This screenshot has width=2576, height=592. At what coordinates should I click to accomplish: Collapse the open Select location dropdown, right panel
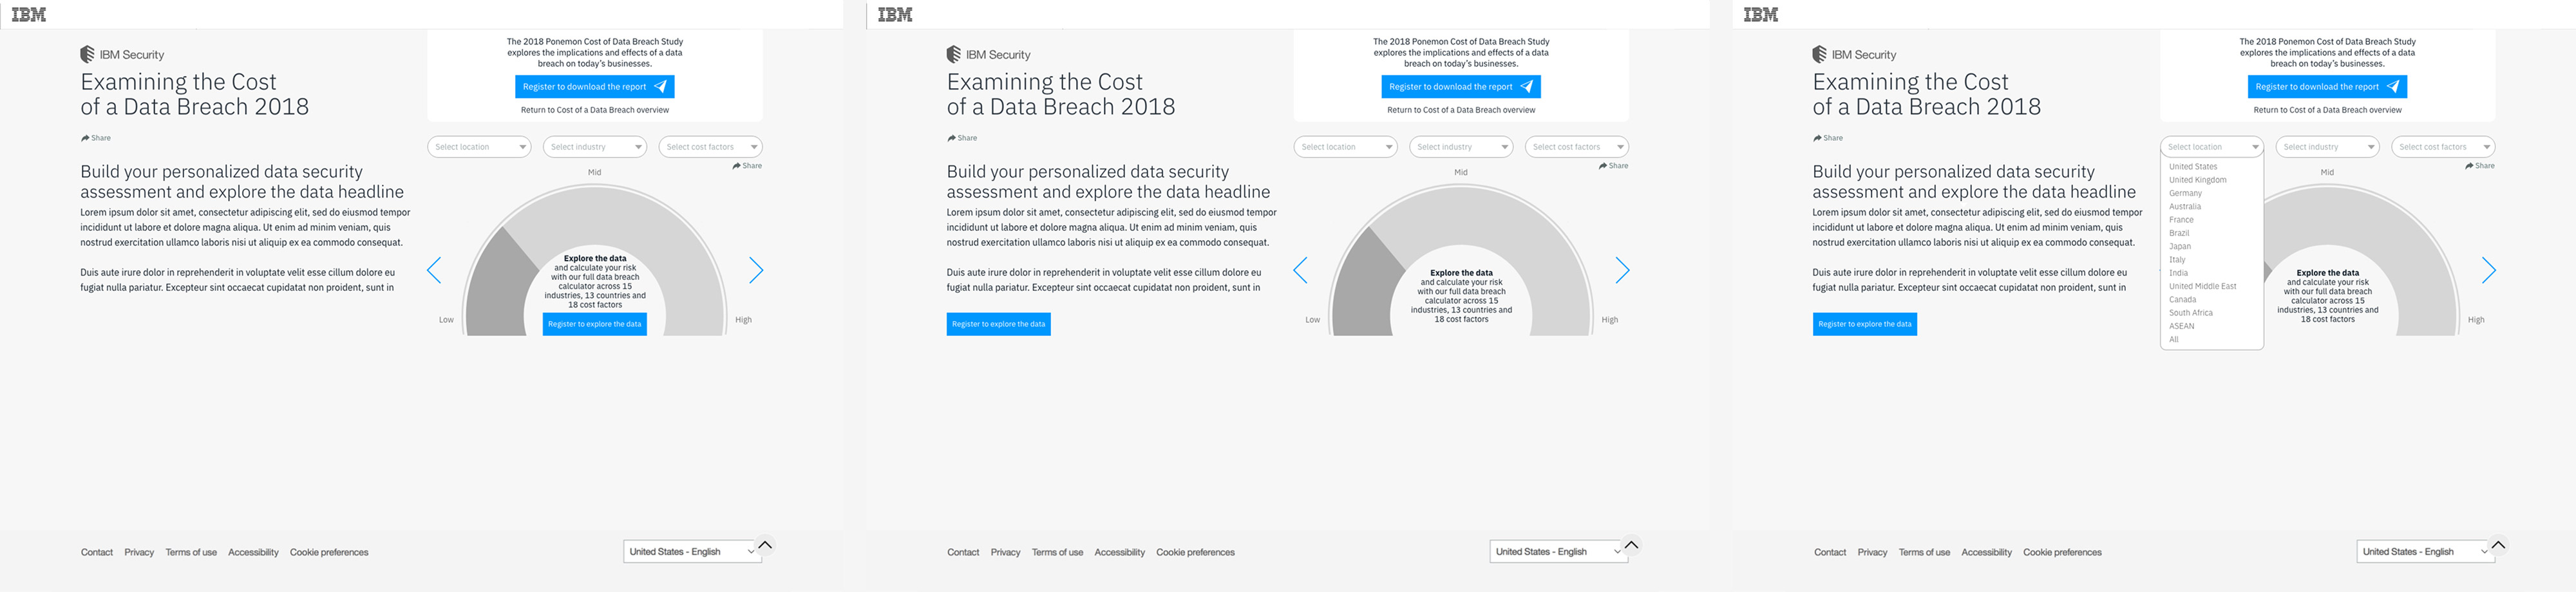(x=2212, y=147)
